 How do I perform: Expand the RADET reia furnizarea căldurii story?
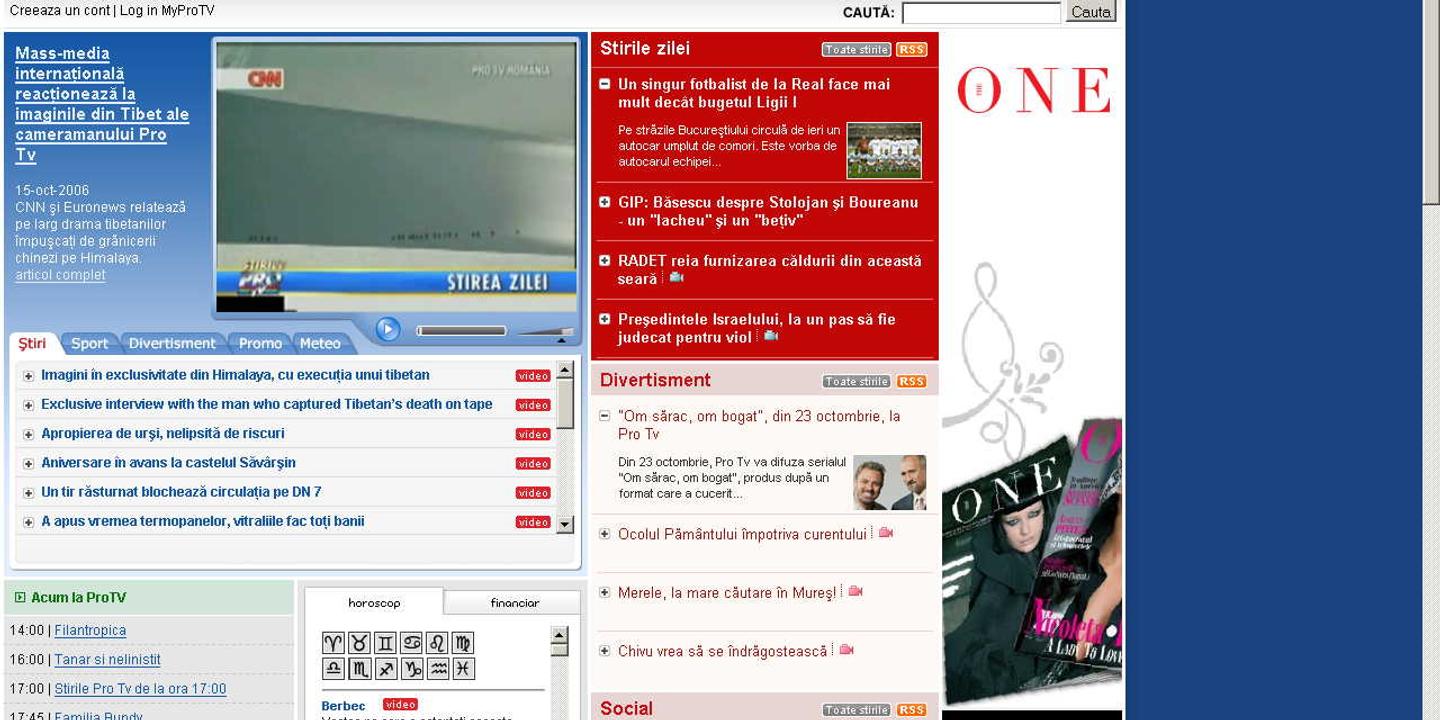(x=604, y=260)
